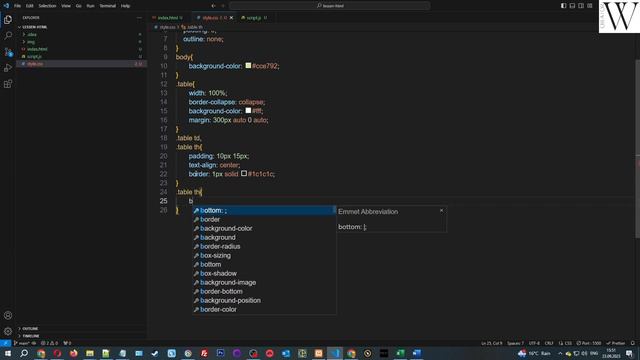640x360 pixels.
Task: Click the remote window indicator in status bar
Action: point(5,343)
